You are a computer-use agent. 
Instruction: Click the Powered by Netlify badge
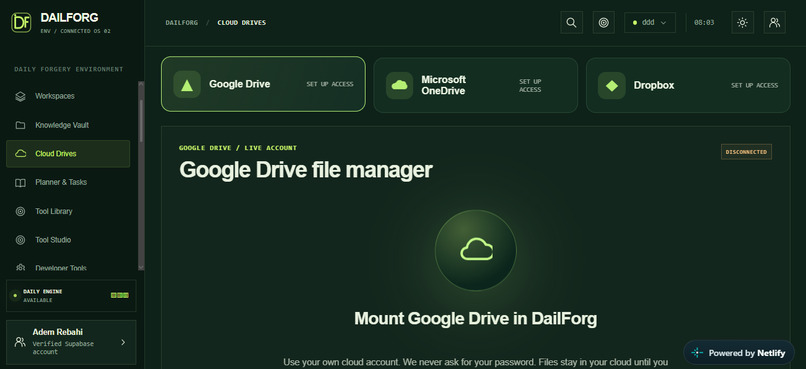click(739, 353)
